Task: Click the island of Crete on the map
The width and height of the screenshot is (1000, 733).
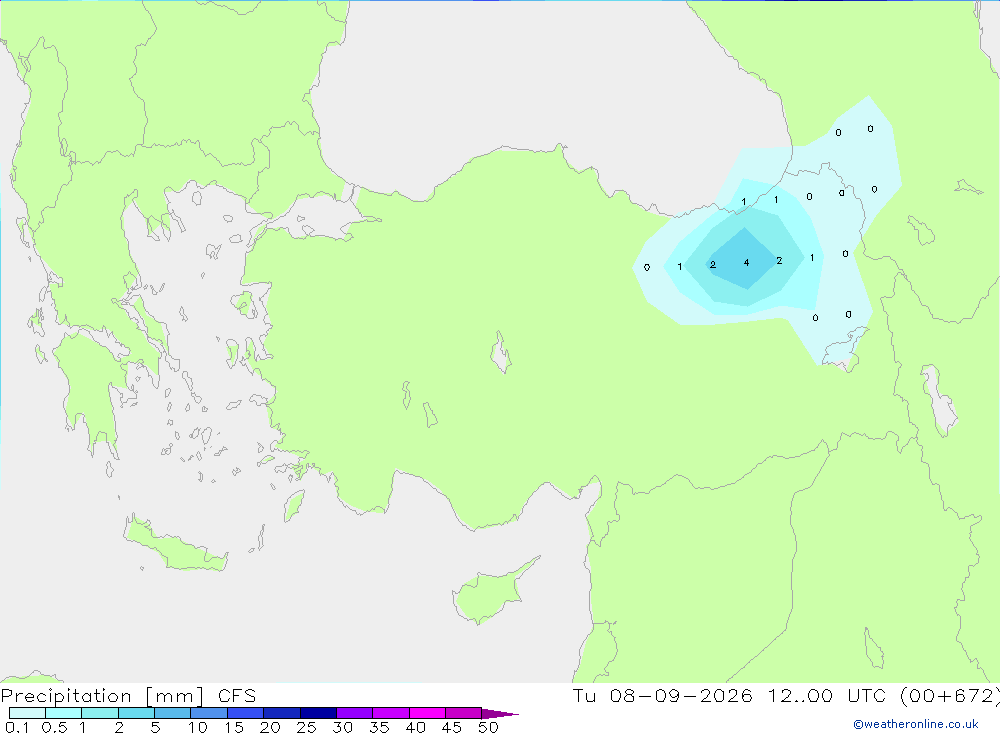Action: (175, 544)
